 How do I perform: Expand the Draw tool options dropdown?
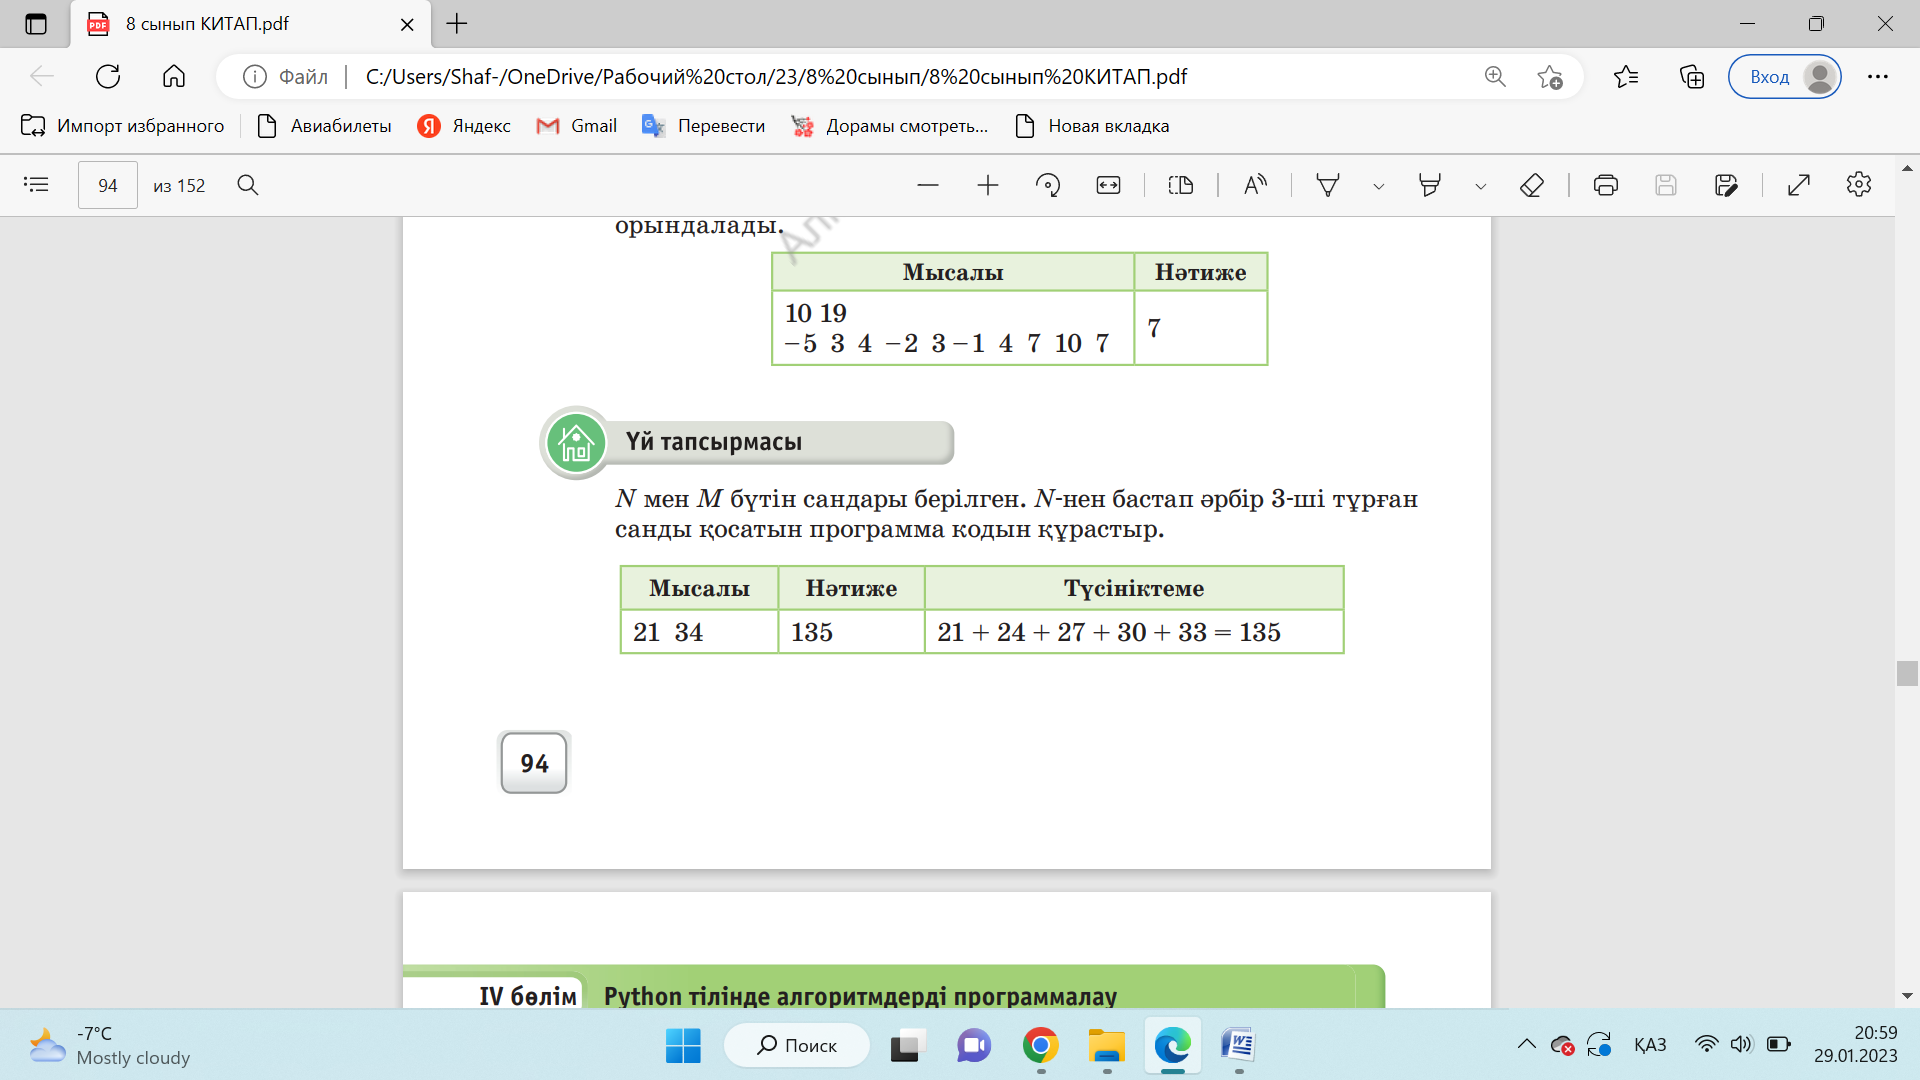coord(1379,186)
